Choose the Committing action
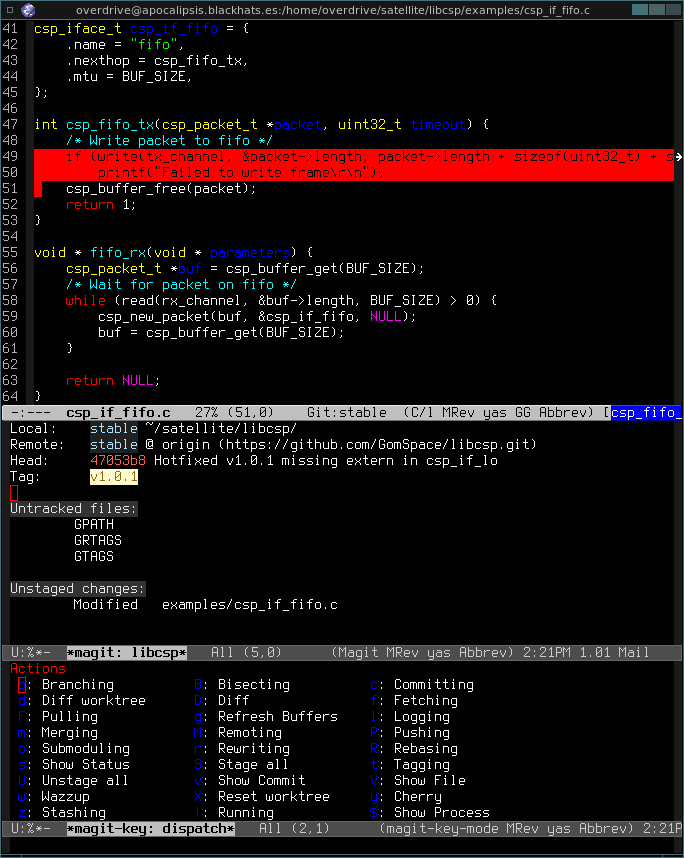The image size is (684, 858). (433, 685)
